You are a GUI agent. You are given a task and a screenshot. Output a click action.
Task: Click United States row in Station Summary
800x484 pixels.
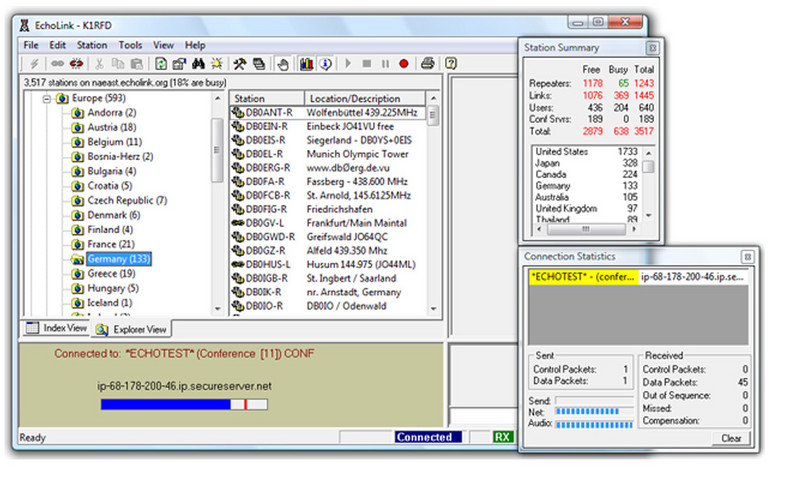pyautogui.click(x=586, y=152)
